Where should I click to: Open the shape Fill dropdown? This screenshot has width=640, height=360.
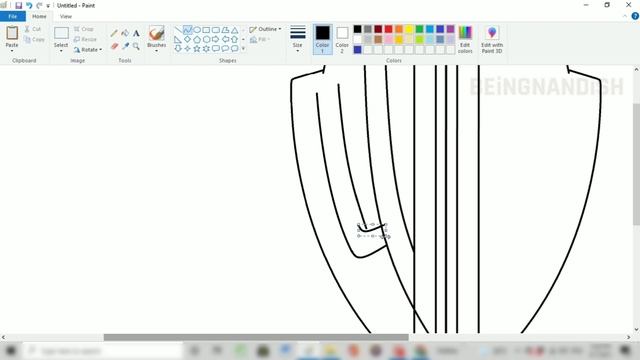(x=260, y=40)
